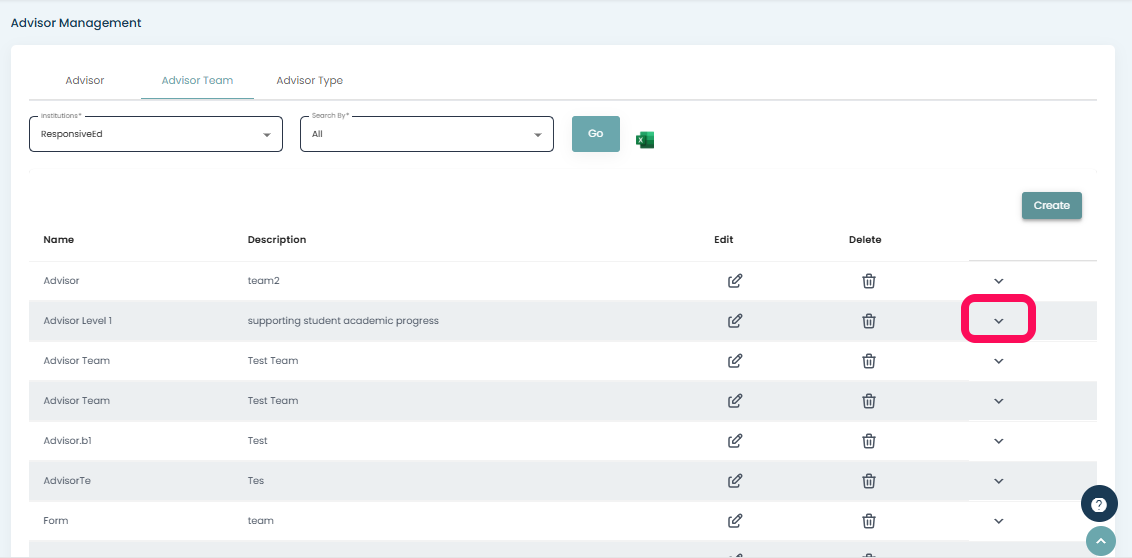The height and width of the screenshot is (558, 1132).
Task: Expand the Form team row details
Action: (998, 521)
